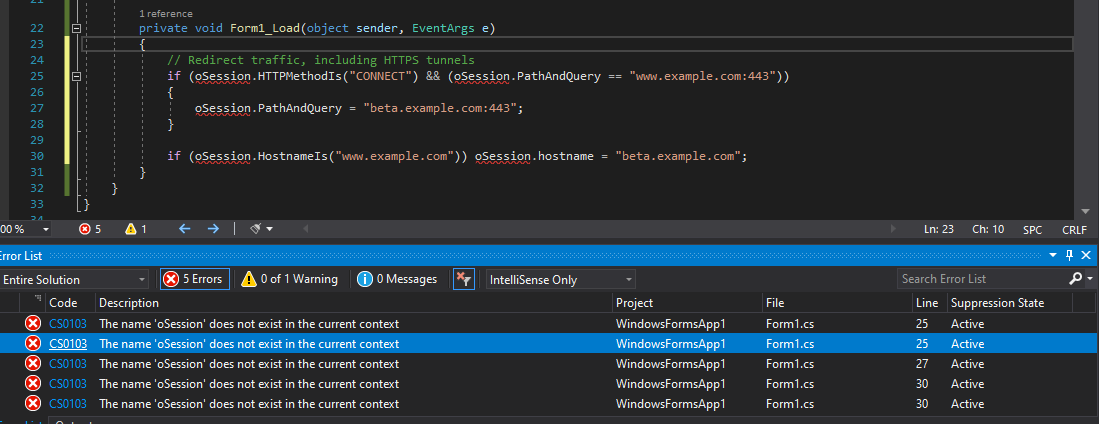Open the Entire Solution scope dropdown
The width and height of the screenshot is (1099, 424).
tap(75, 279)
